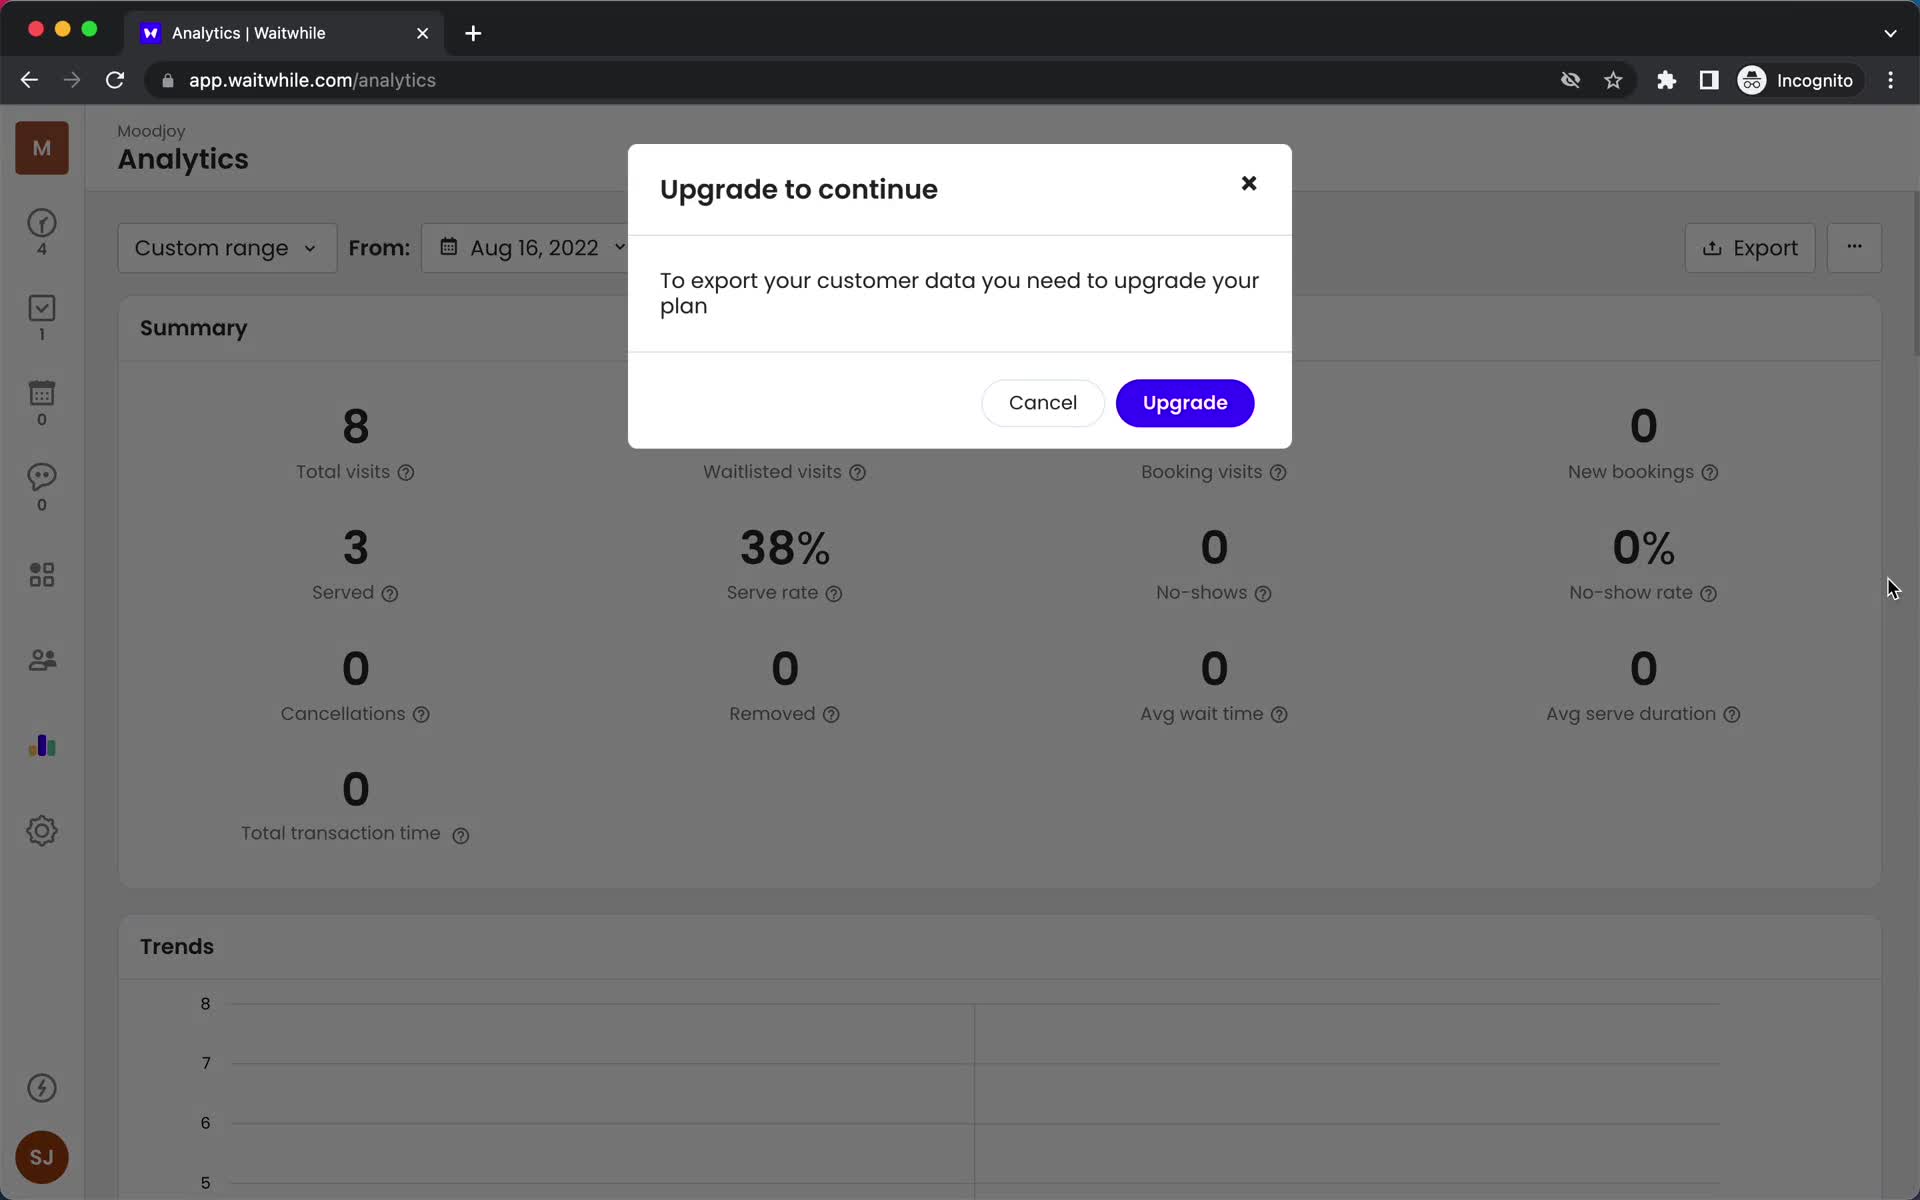Open the Aug 16, 2022 date picker

tap(530, 248)
